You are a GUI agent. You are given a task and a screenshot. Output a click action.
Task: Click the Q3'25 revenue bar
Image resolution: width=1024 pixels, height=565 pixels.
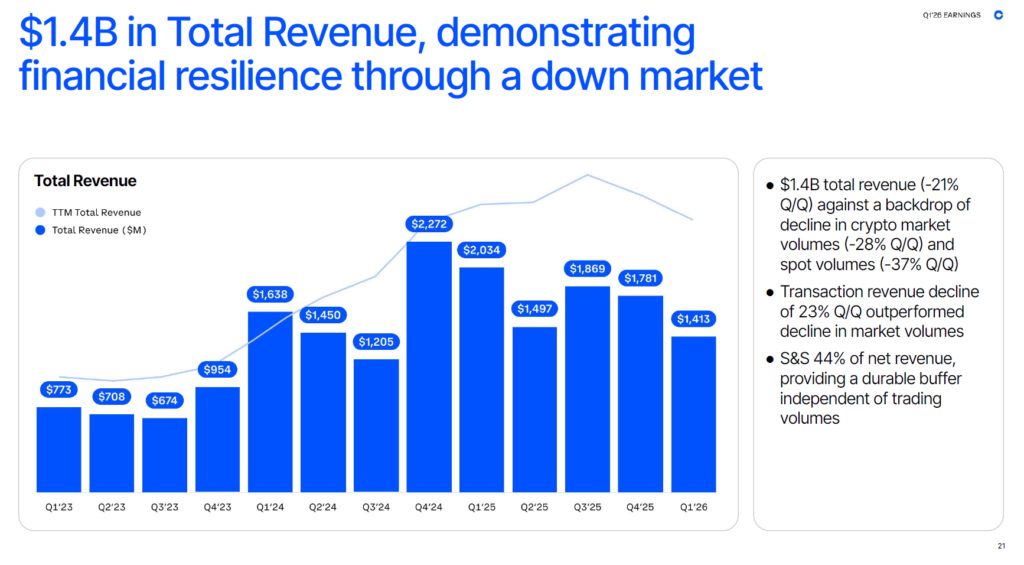(588, 389)
